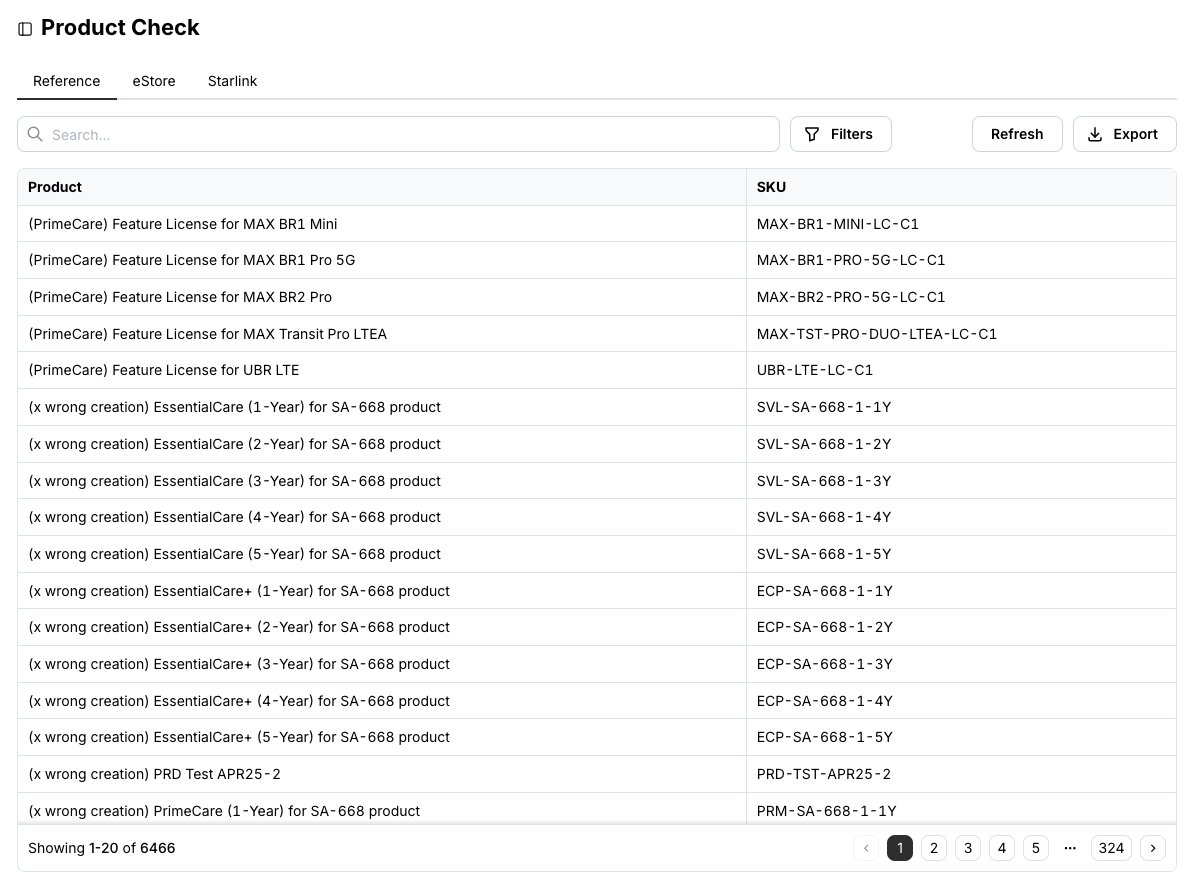The width and height of the screenshot is (1194, 884).
Task: Click the Product Check page title
Action: click(120, 28)
